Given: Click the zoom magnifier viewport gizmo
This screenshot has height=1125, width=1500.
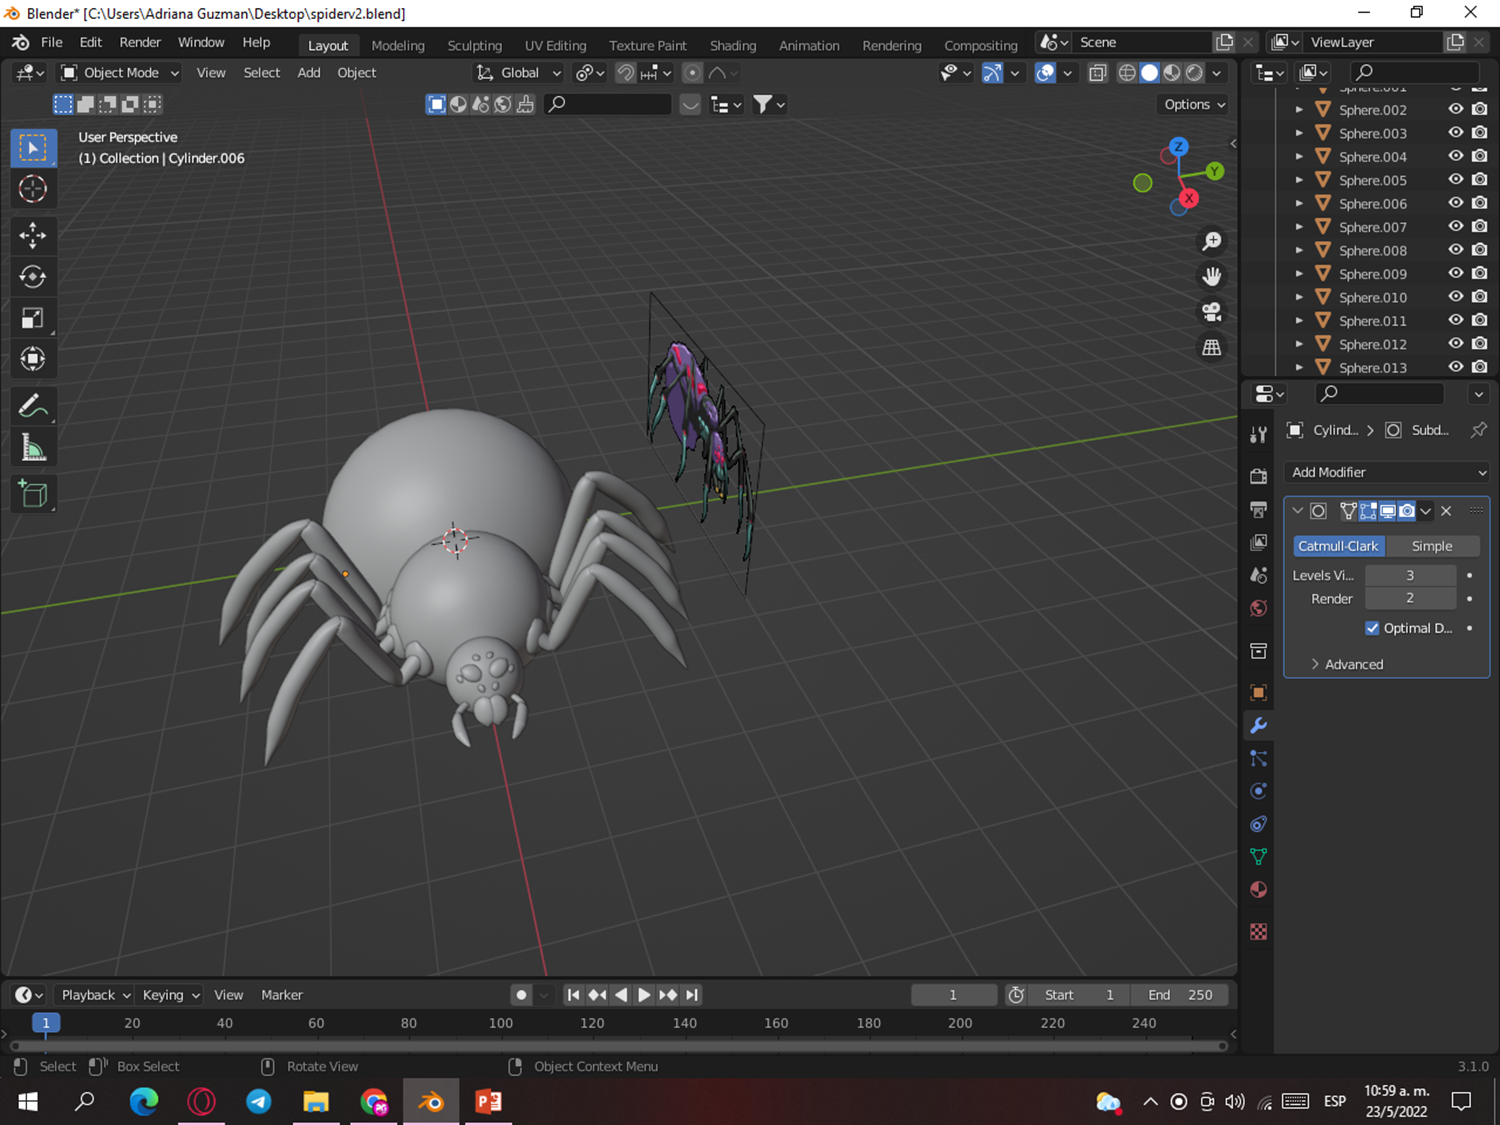Looking at the screenshot, I should click(1212, 241).
